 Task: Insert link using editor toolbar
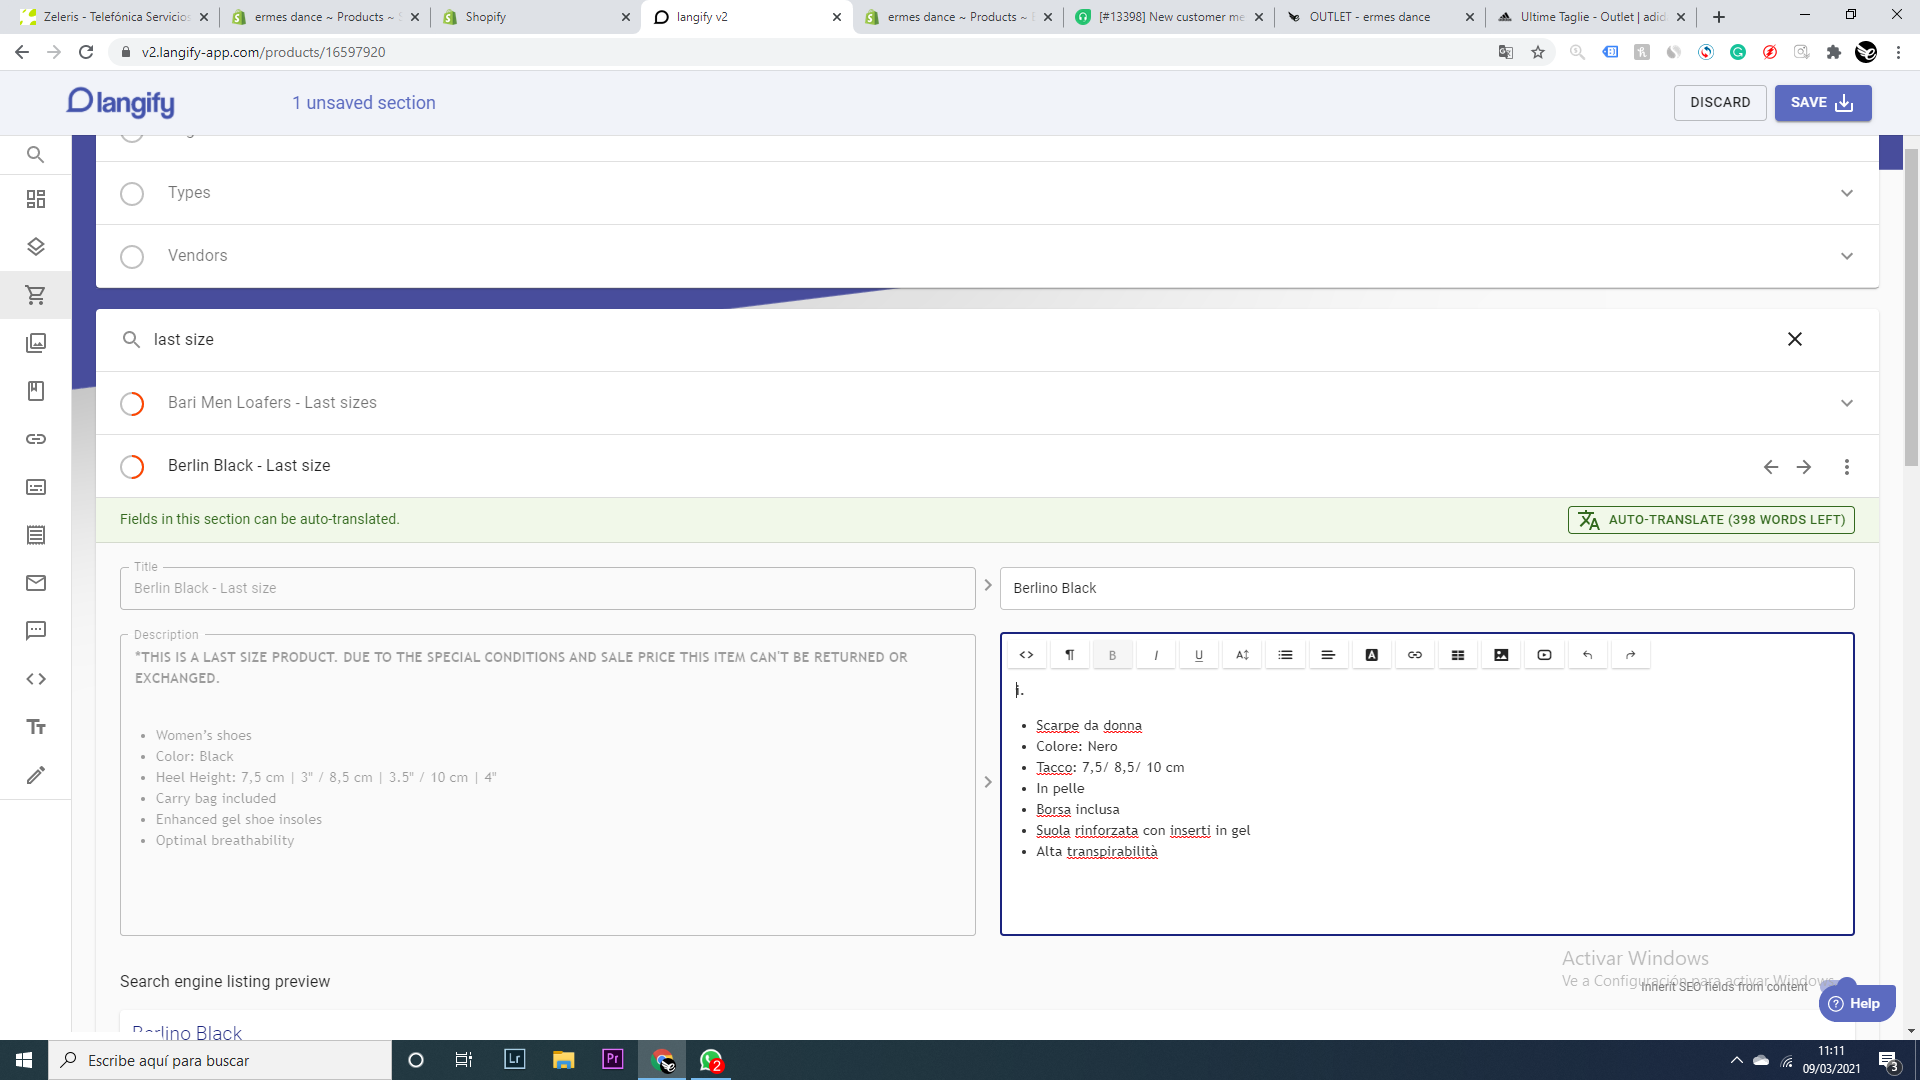click(x=1415, y=655)
